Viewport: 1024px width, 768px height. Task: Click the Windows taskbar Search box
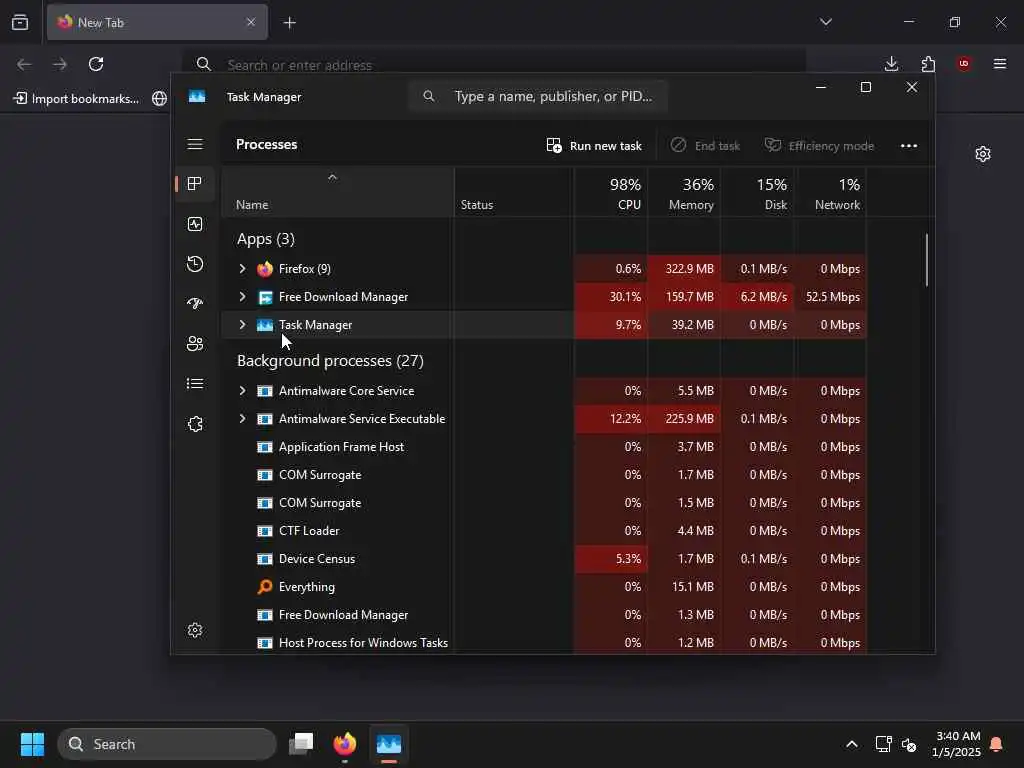(167, 744)
